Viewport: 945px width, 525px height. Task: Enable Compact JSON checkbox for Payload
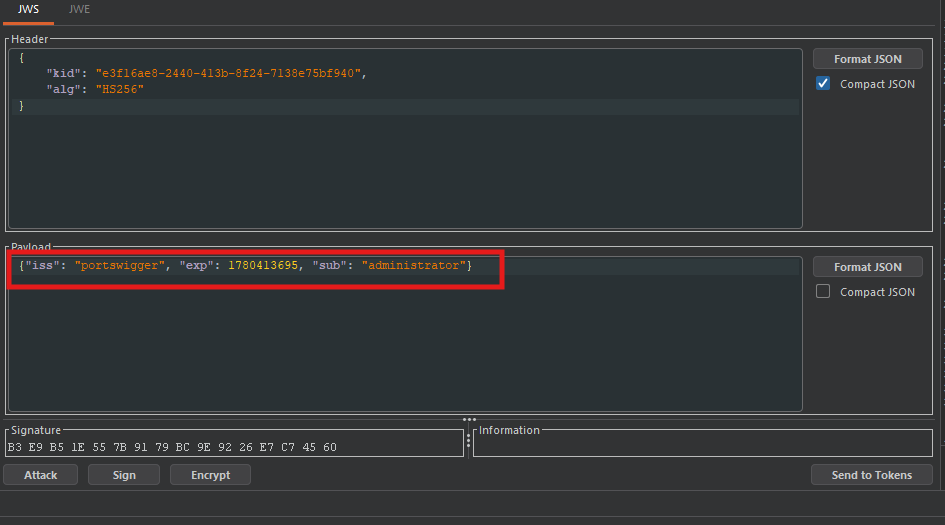(x=823, y=292)
